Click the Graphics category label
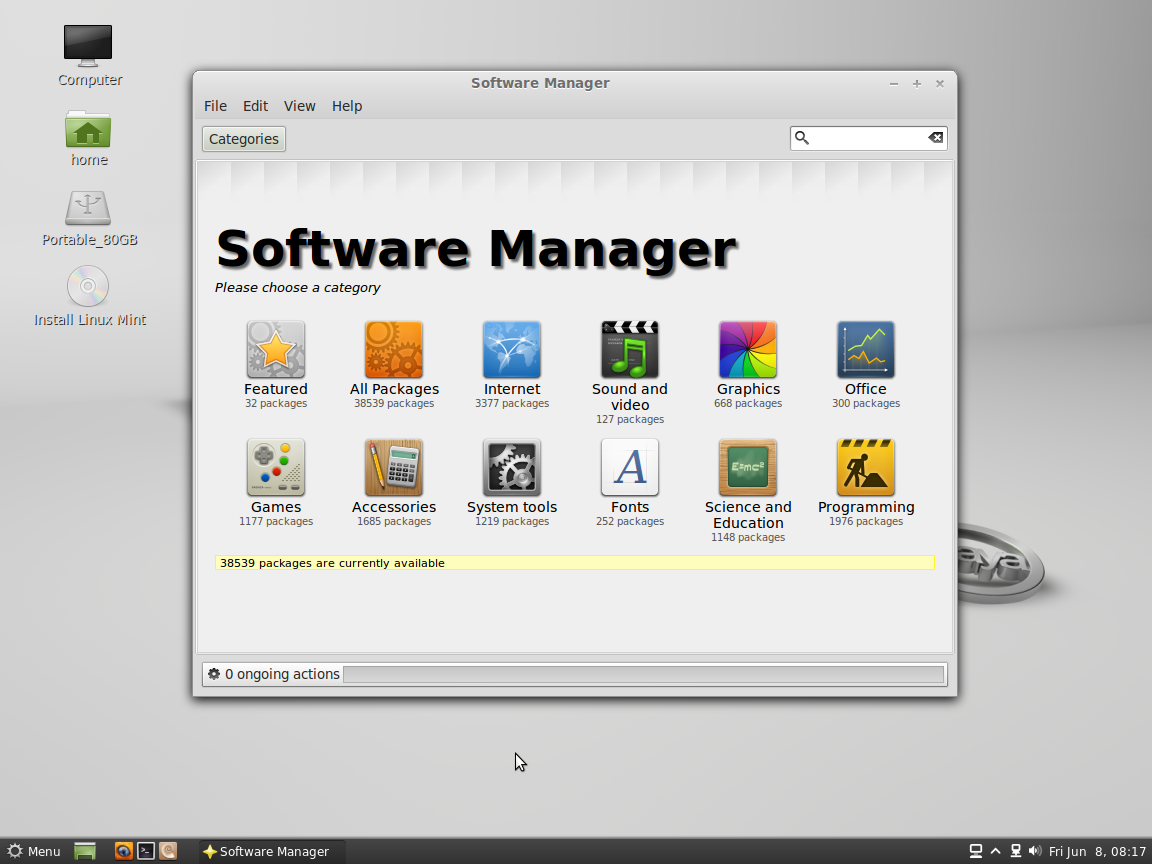 tap(748, 389)
